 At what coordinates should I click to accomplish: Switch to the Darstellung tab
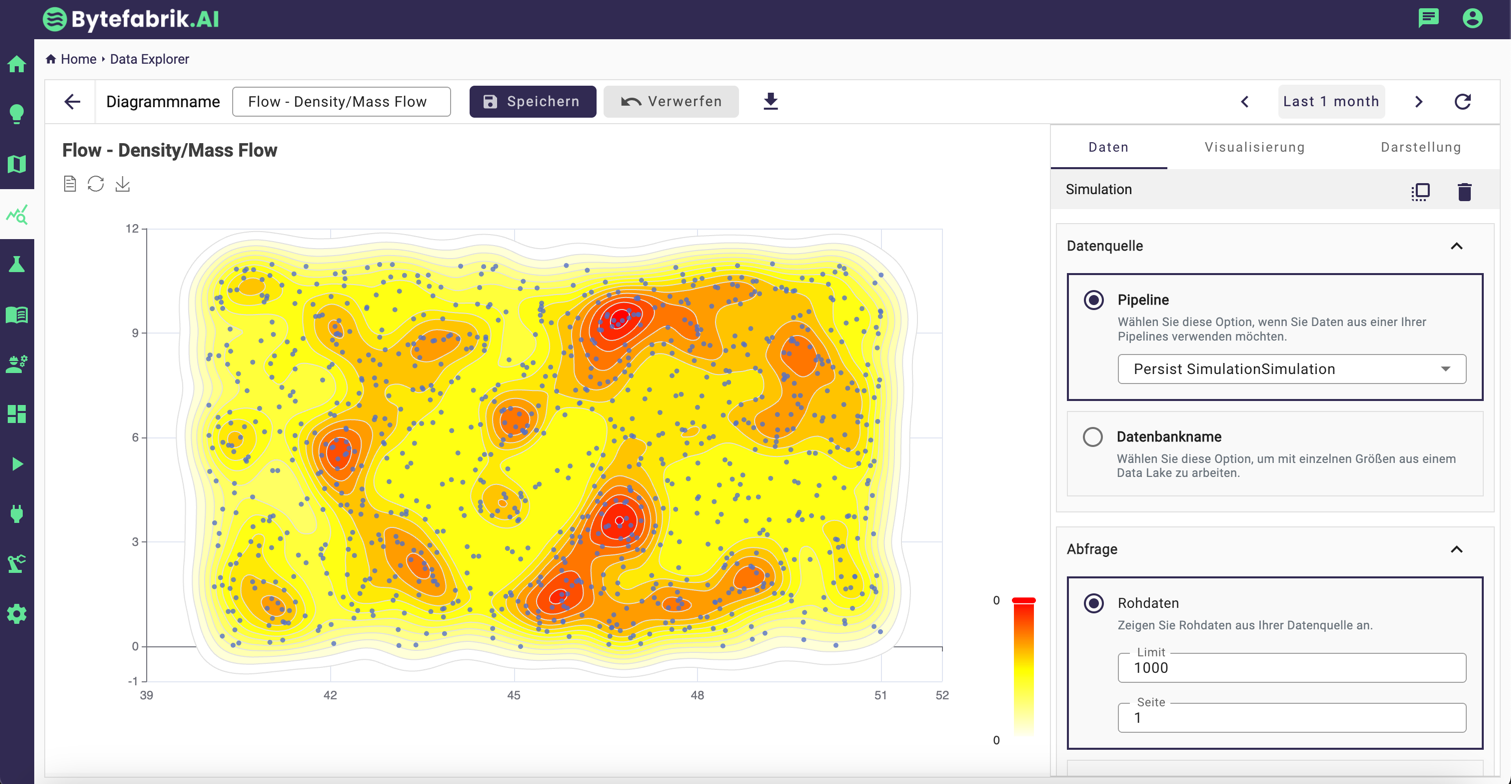coord(1420,147)
